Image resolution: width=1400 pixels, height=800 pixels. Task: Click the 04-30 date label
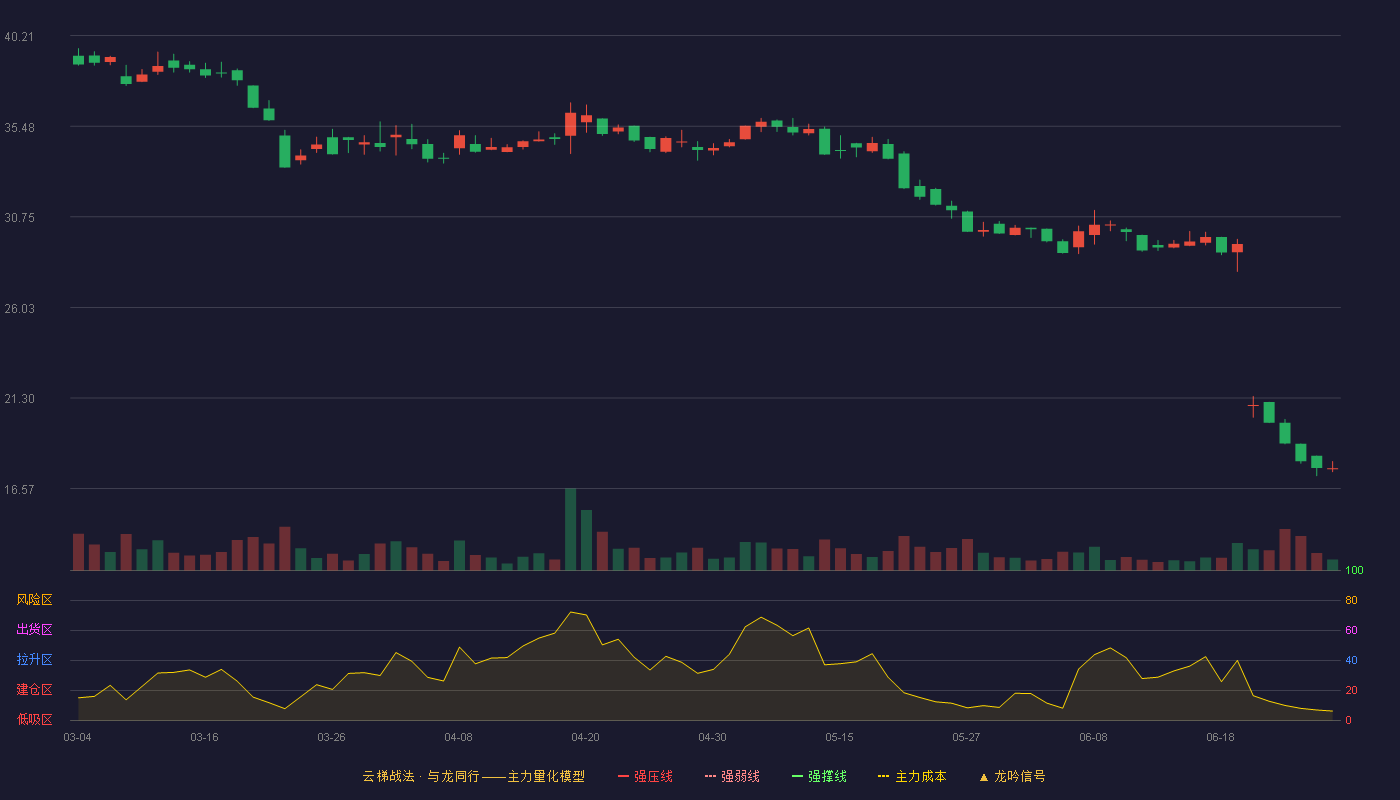712,737
